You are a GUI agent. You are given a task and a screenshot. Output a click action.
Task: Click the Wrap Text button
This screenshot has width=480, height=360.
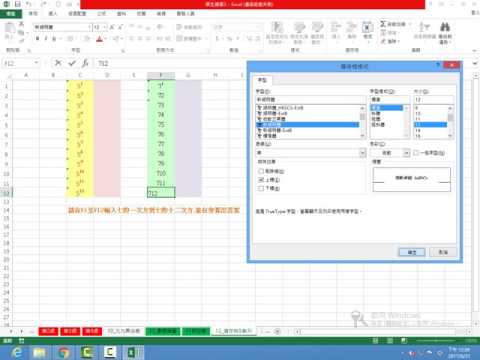190,27
